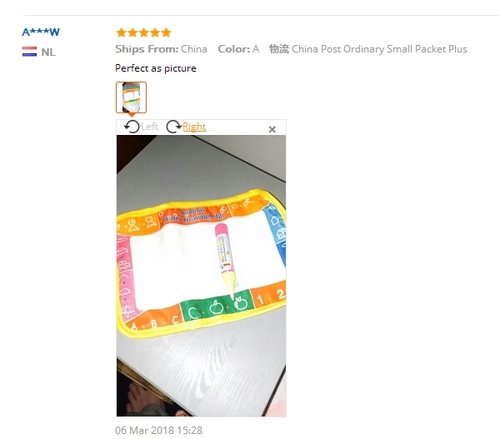Click the 'Color: A' attribute text

coord(238,49)
